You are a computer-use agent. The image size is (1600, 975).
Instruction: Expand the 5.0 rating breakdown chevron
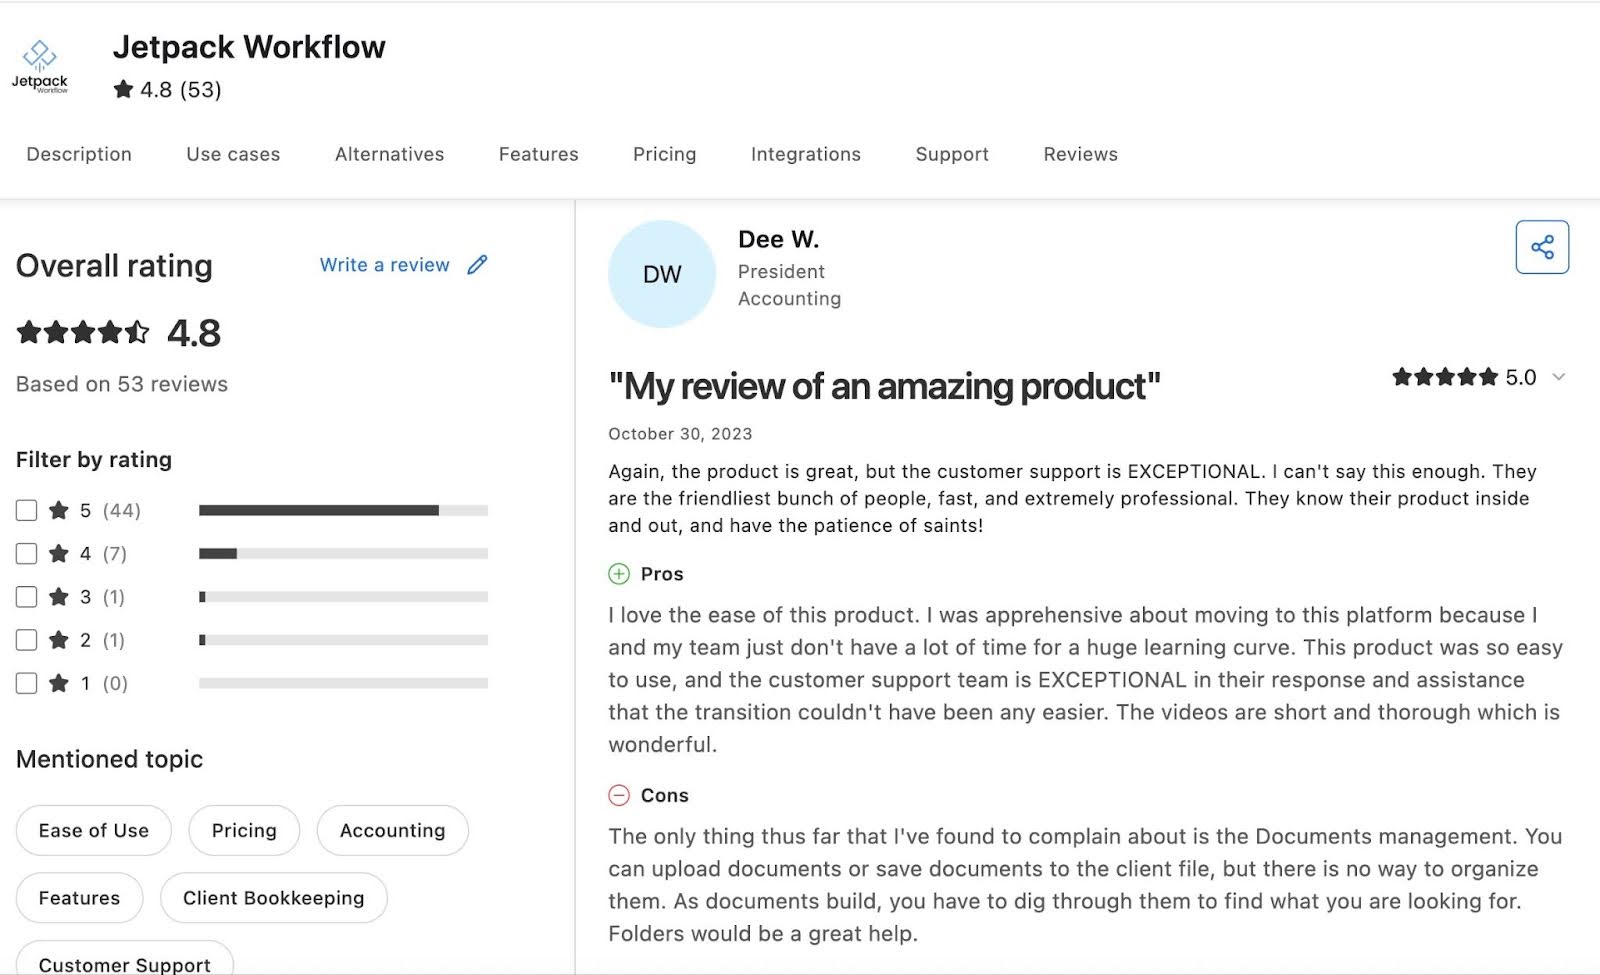[1558, 378]
